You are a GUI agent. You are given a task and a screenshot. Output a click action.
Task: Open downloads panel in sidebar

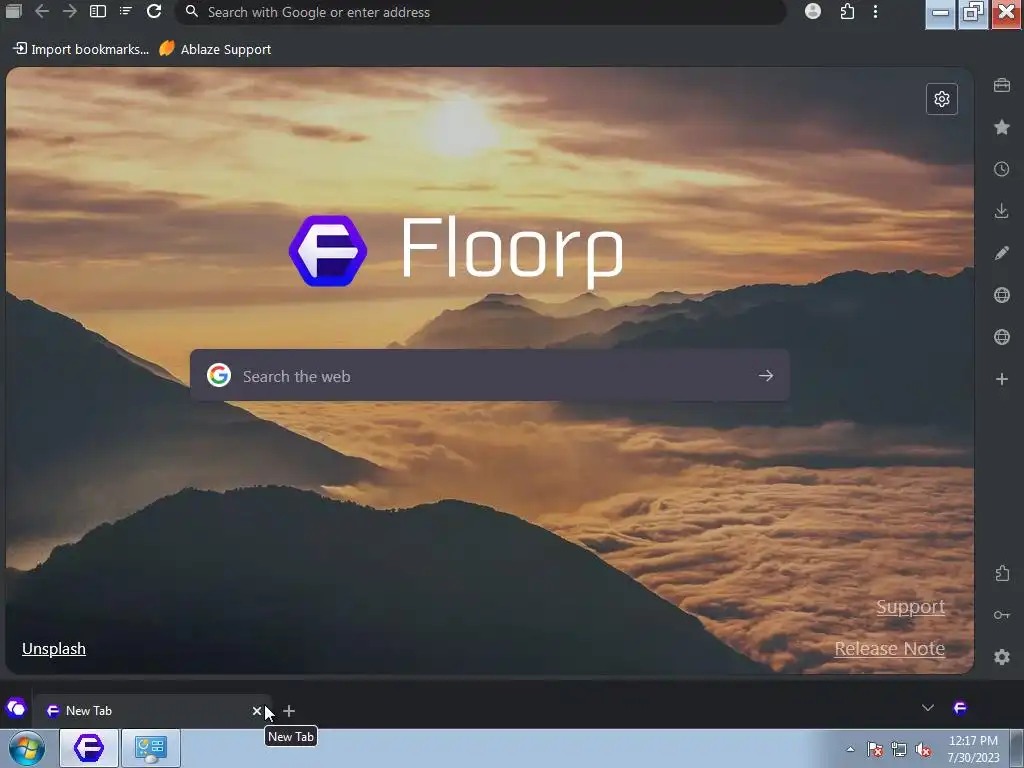(x=1002, y=211)
